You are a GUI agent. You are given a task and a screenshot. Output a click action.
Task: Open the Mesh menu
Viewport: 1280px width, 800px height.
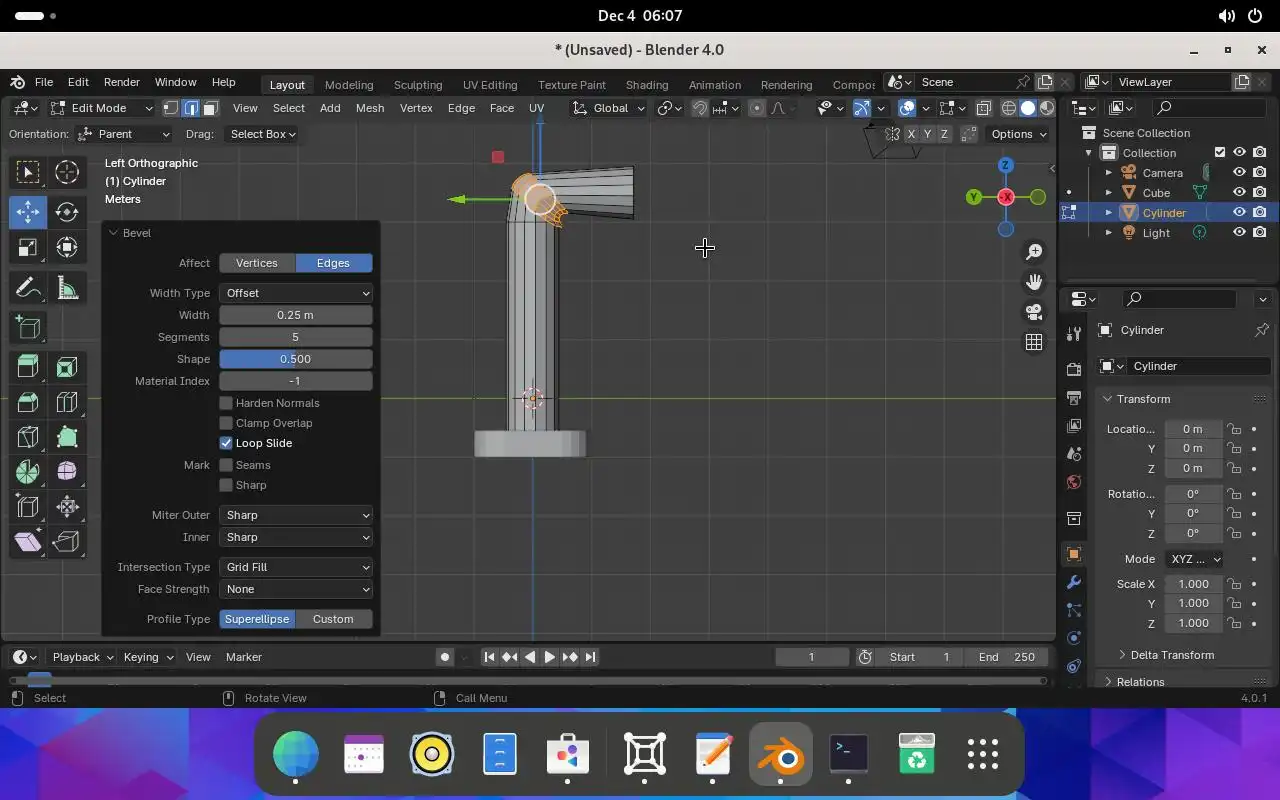[x=370, y=108]
